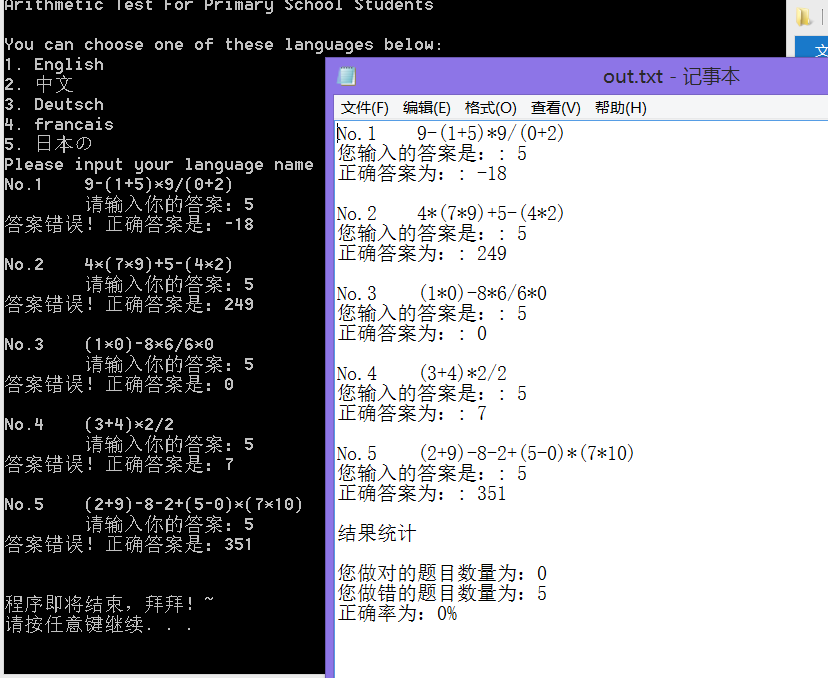Click the '结果统计' heading in Notepad

click(377, 533)
